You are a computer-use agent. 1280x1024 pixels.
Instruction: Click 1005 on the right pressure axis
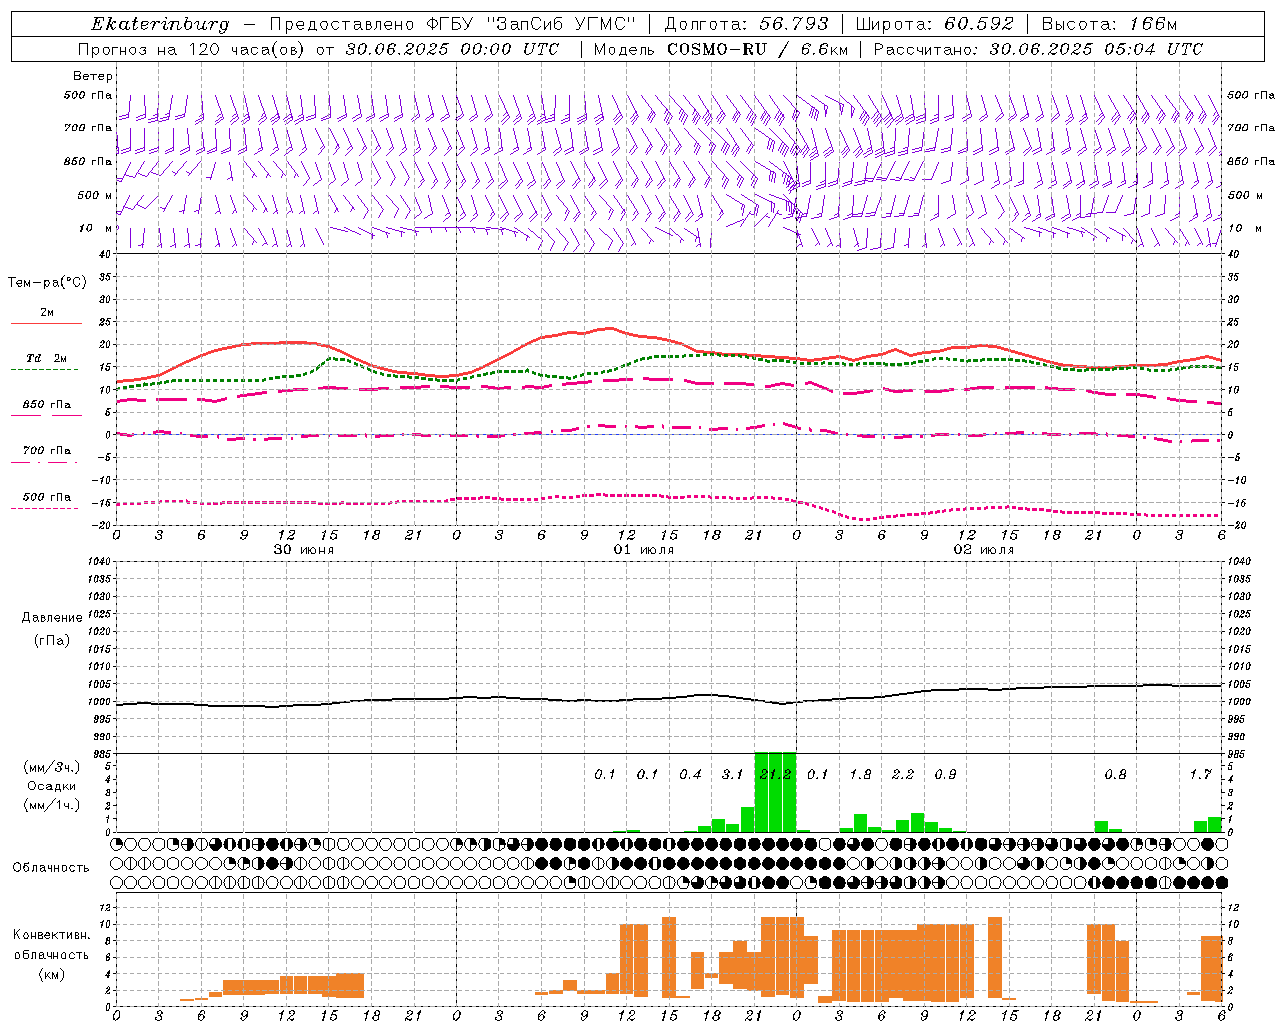pos(1238,684)
